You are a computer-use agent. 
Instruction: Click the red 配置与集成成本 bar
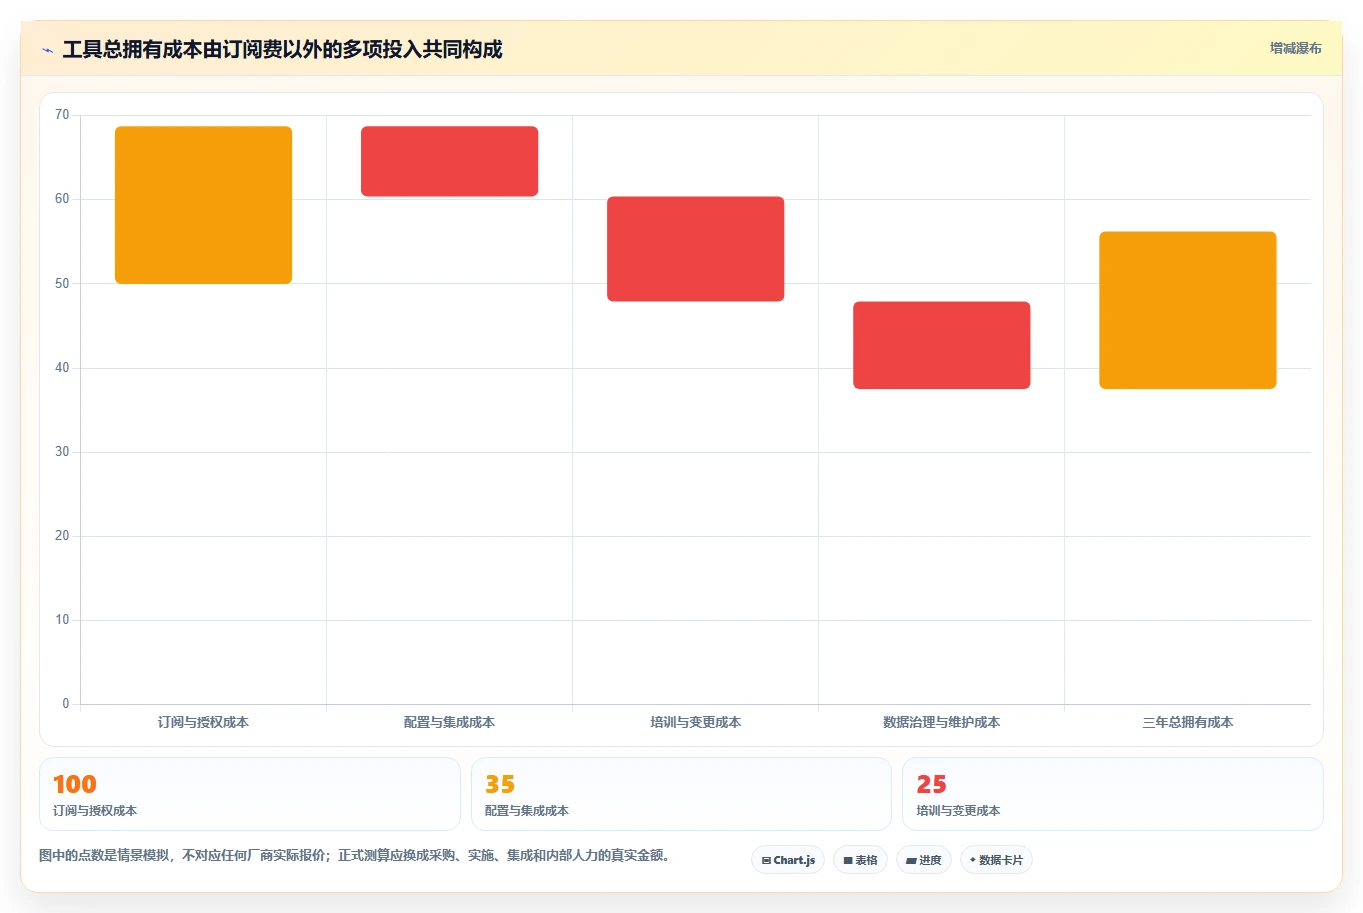click(450, 161)
